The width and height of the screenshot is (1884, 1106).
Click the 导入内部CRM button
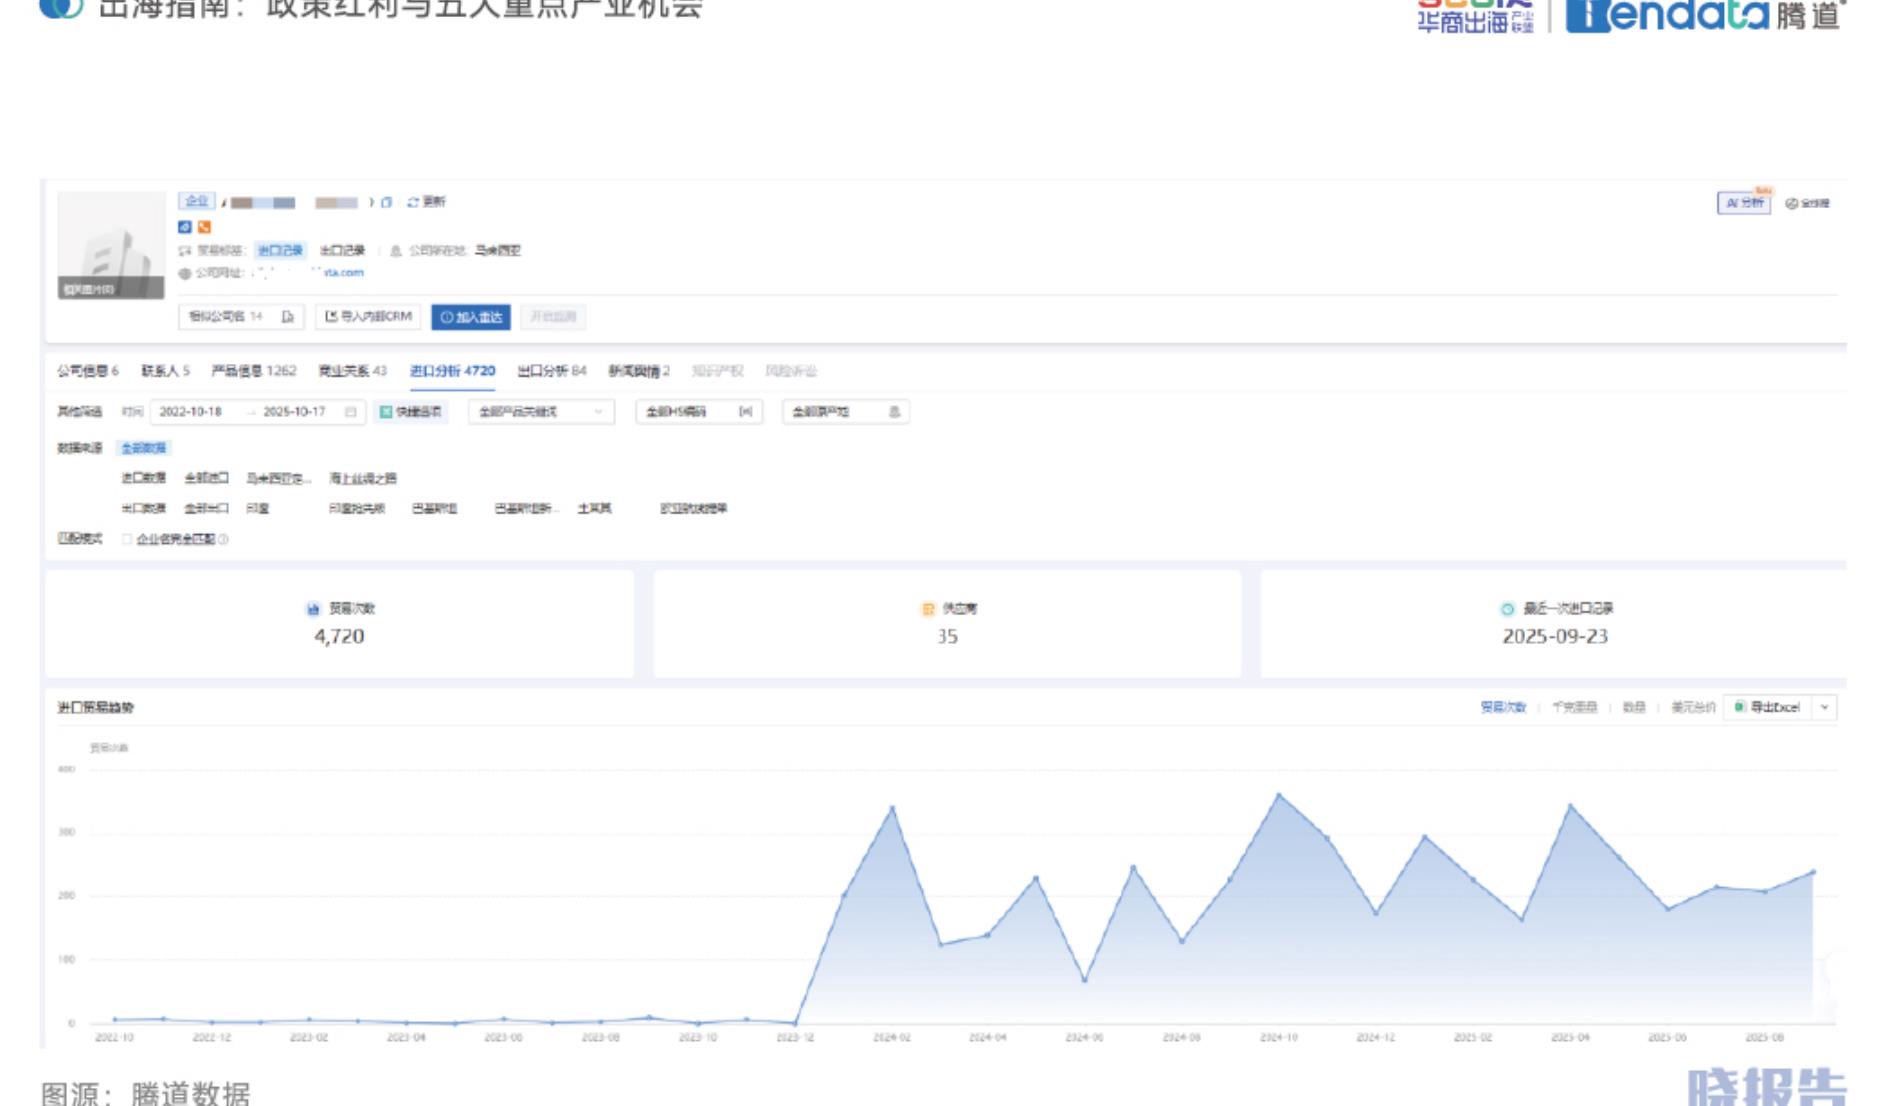coord(368,317)
